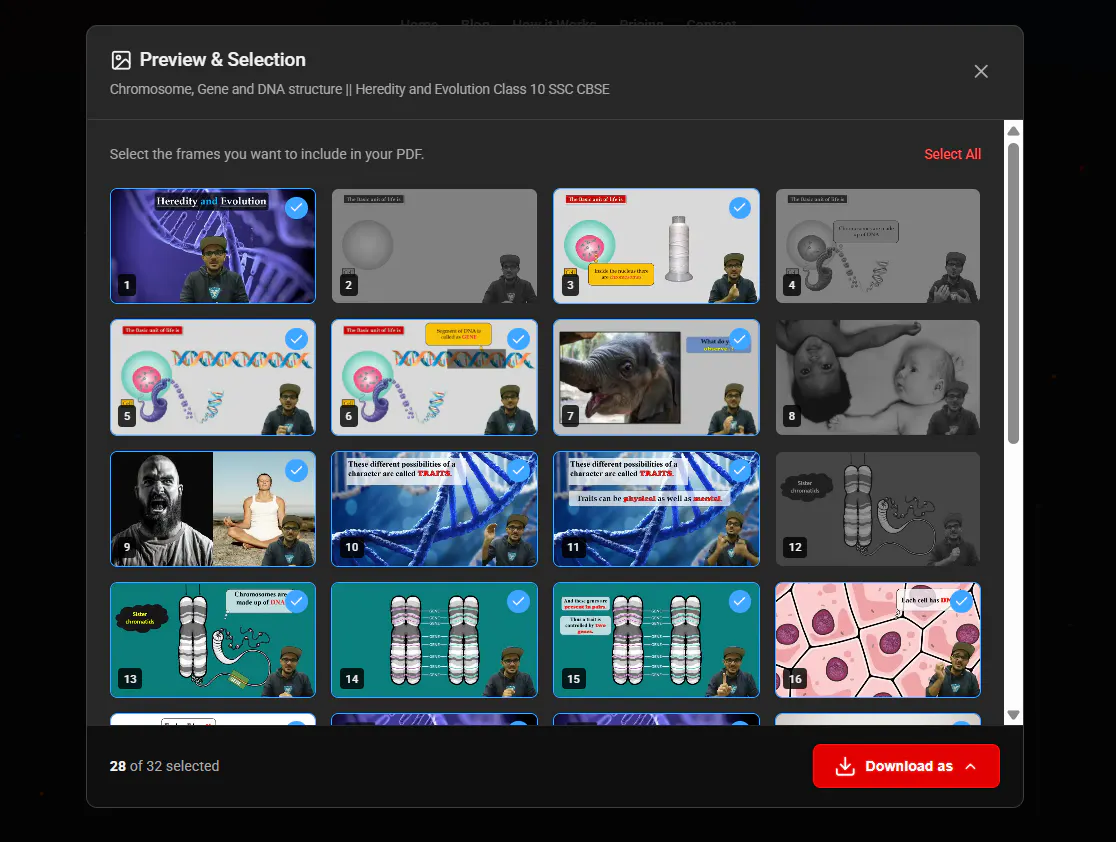Click the '28 of 32 selected' status text
The image size is (1116, 842).
[x=164, y=766]
